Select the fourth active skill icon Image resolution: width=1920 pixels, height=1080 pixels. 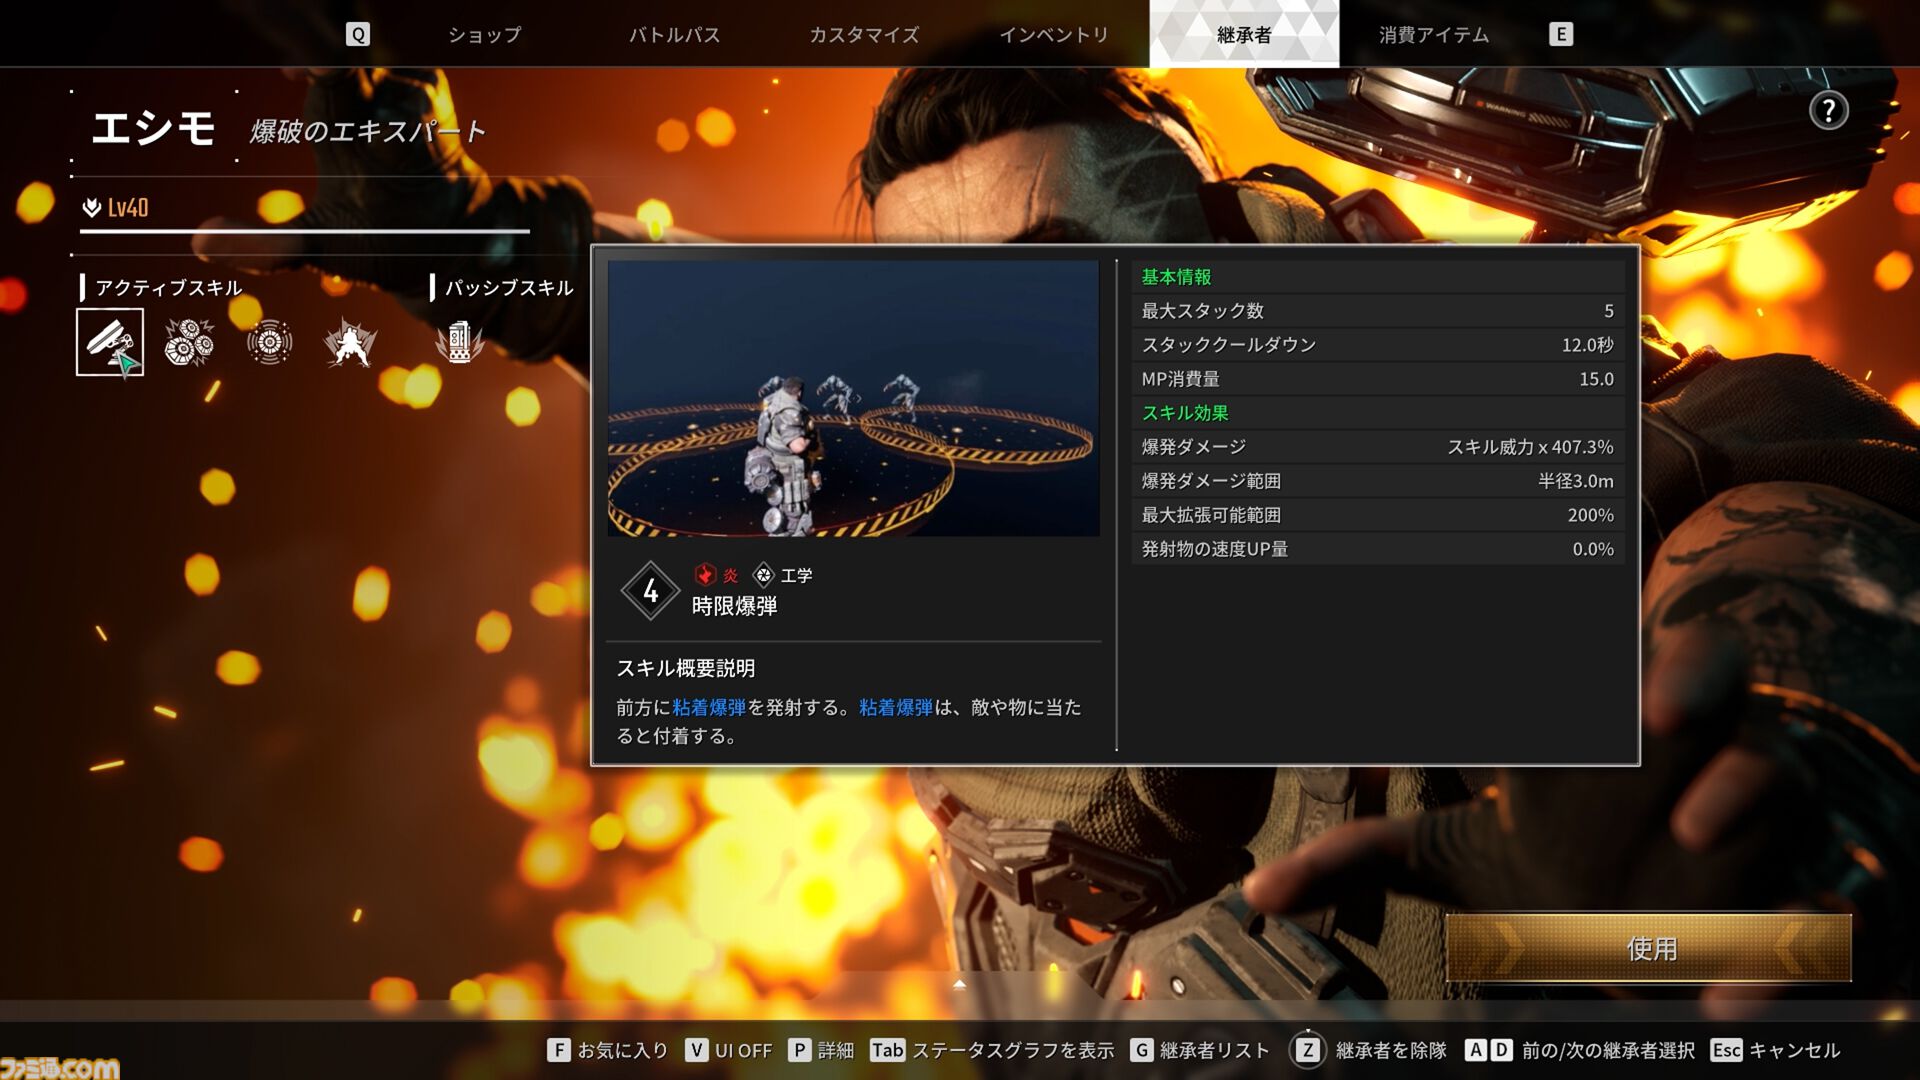[x=350, y=342]
